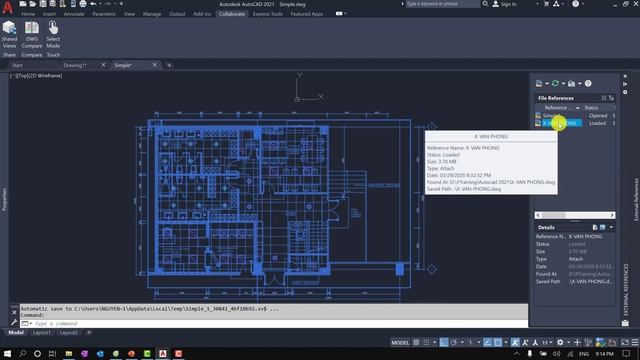
Task: Switch to the Drawing1 file tab
Action: click(75, 65)
